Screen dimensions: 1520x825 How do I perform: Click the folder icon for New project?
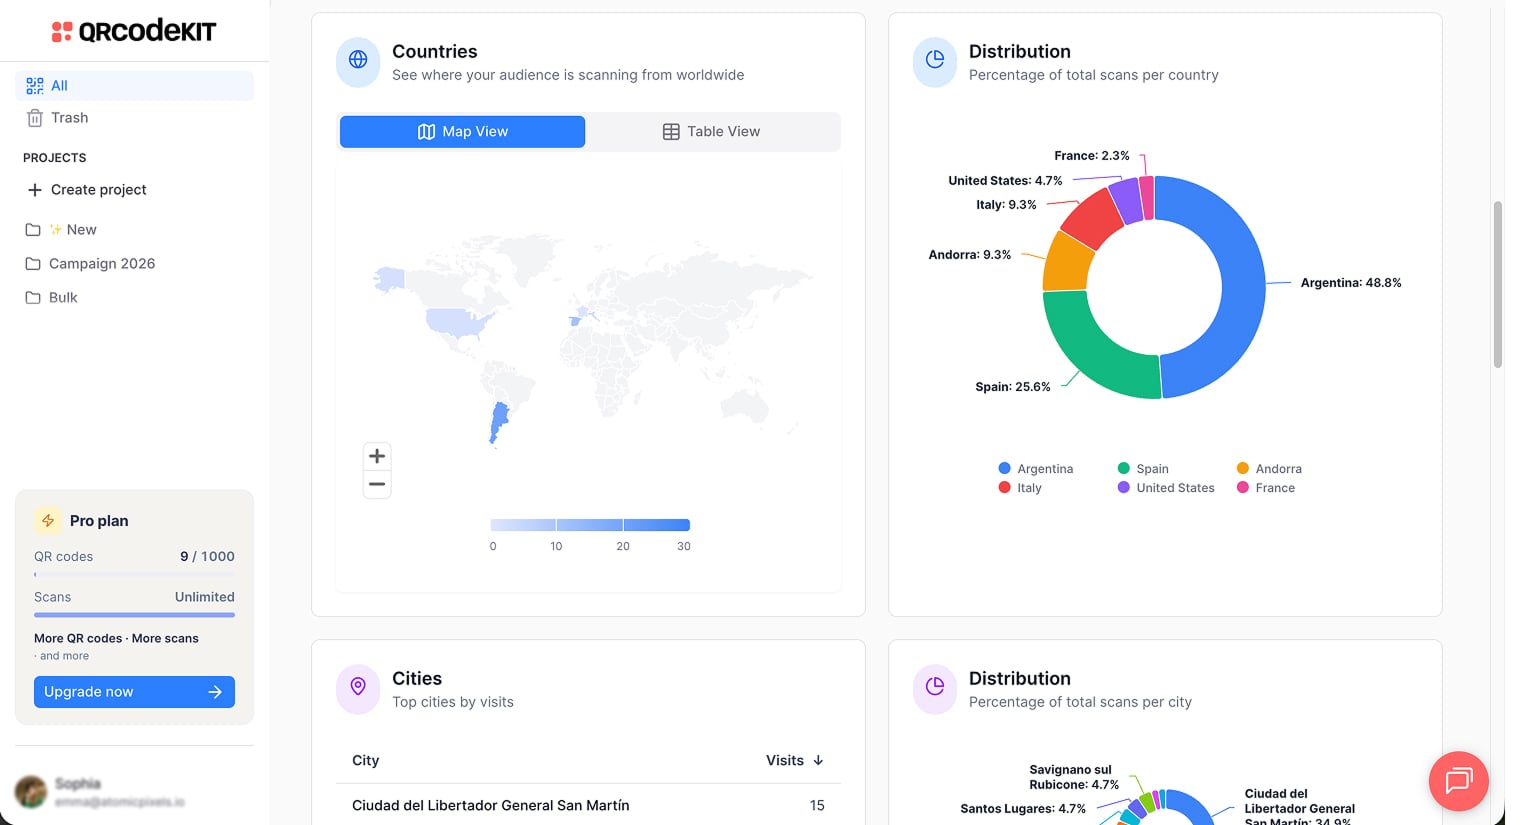click(x=33, y=230)
